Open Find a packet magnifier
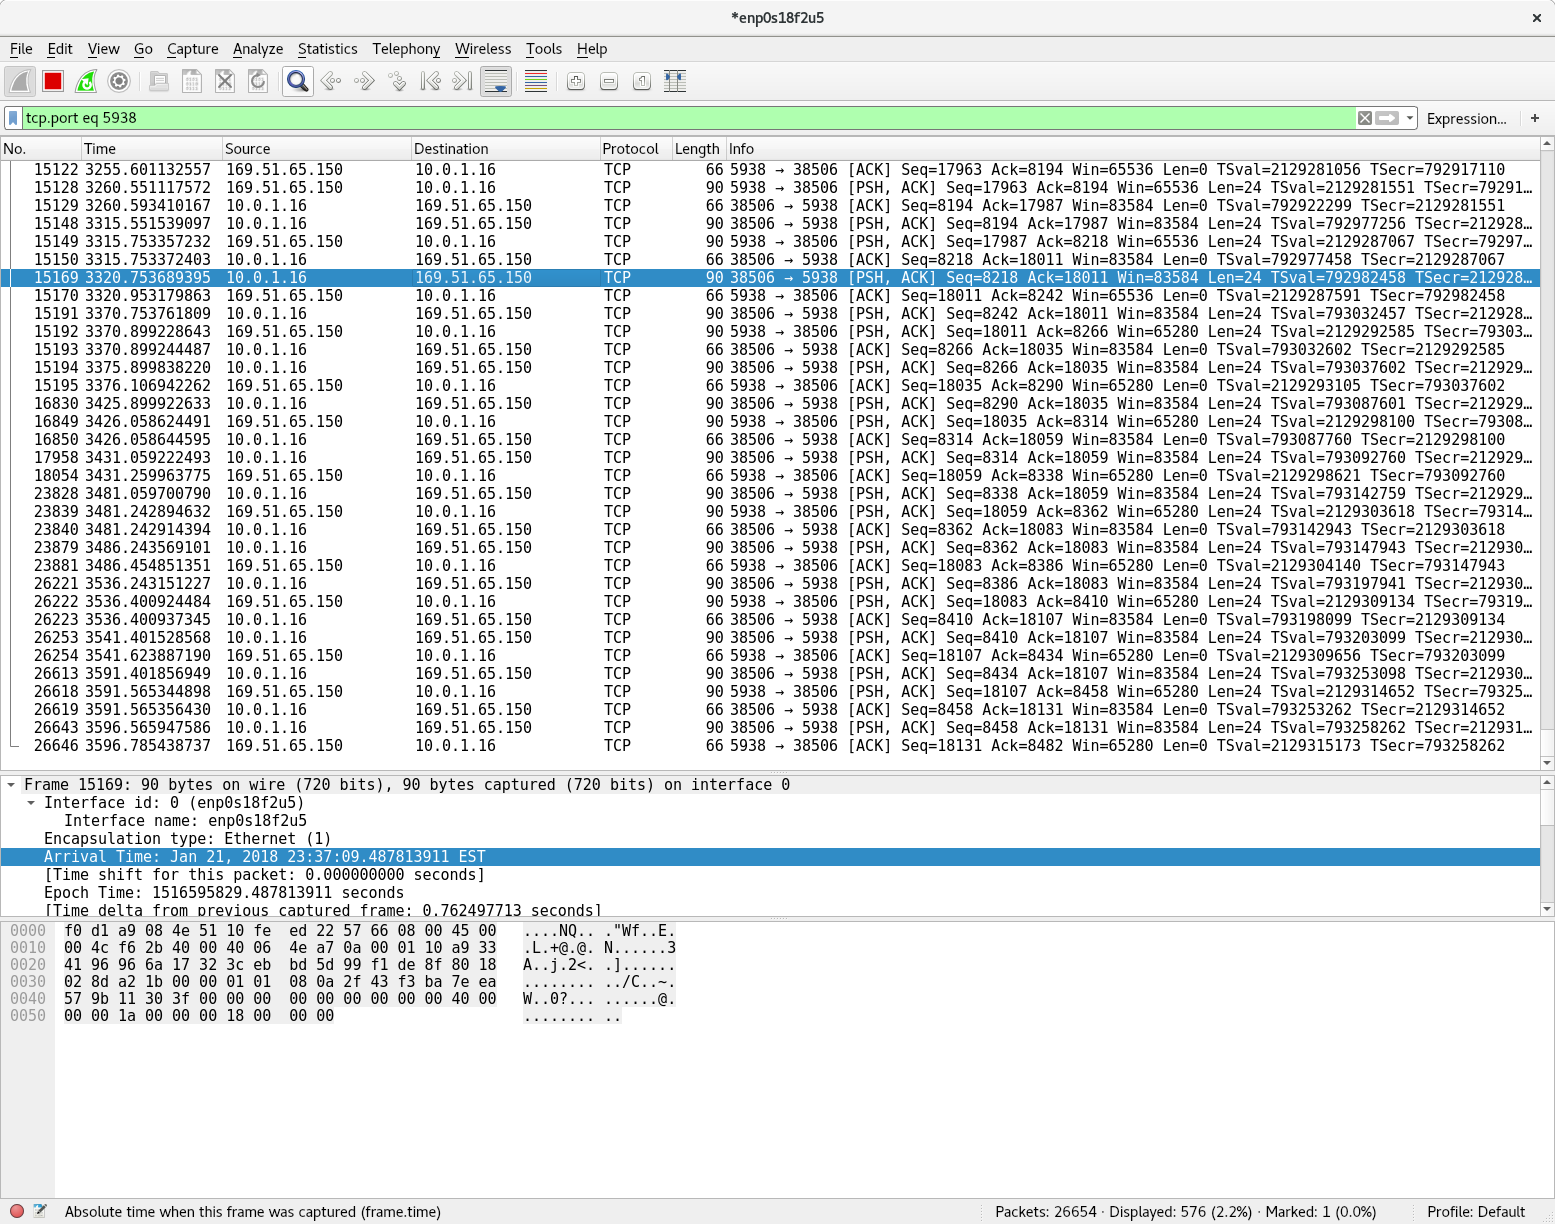 tap(297, 82)
